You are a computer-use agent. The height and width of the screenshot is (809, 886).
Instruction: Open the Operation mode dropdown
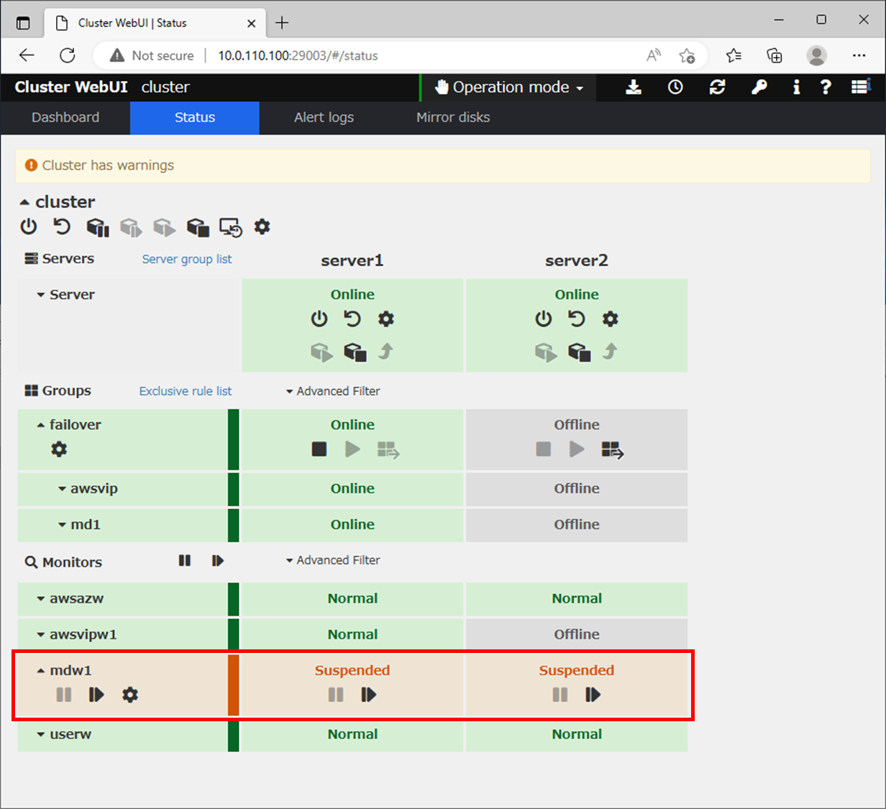point(509,87)
